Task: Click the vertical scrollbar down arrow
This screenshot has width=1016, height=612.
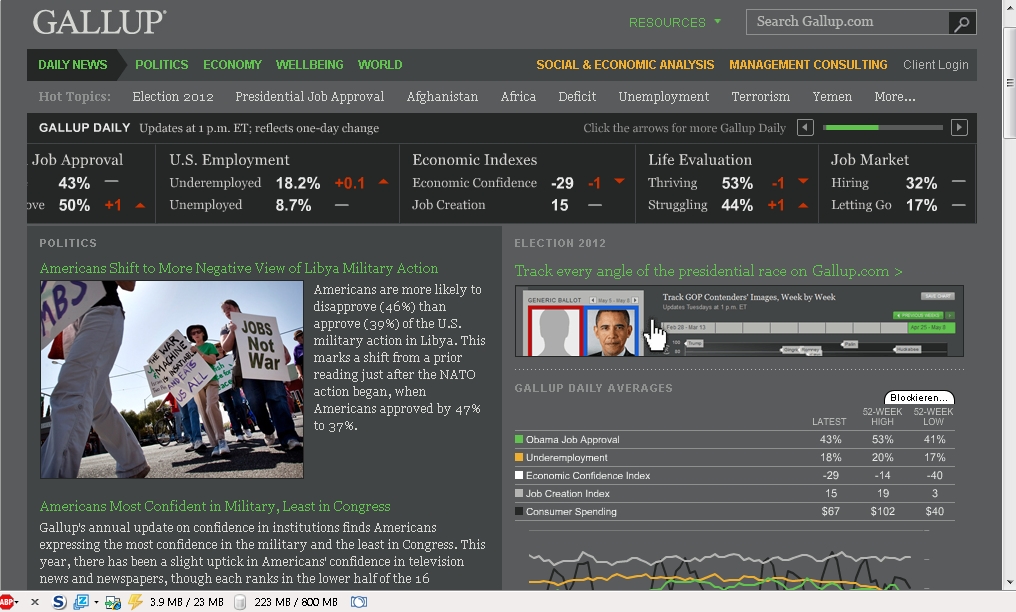Action: pyautogui.click(x=1010, y=582)
